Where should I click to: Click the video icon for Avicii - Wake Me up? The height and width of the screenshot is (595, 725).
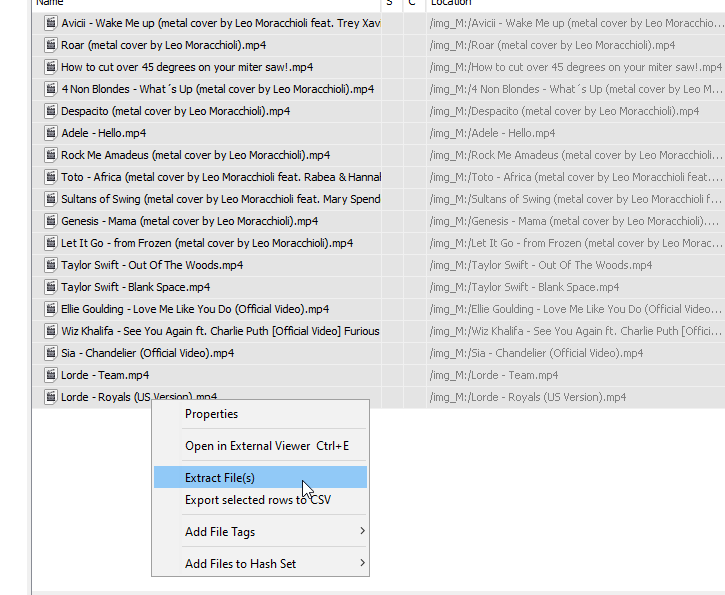(x=50, y=23)
